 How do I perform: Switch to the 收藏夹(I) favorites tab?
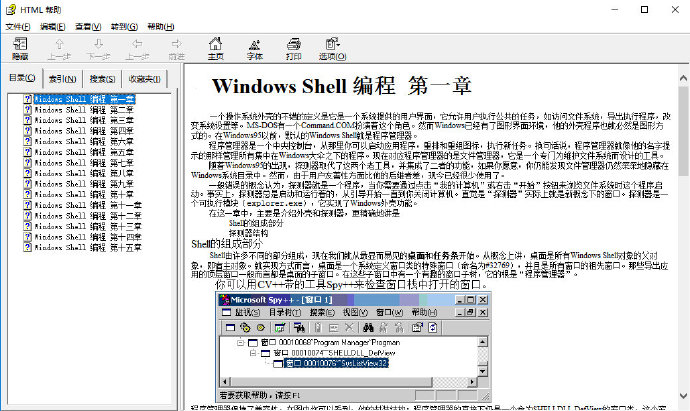pos(144,79)
